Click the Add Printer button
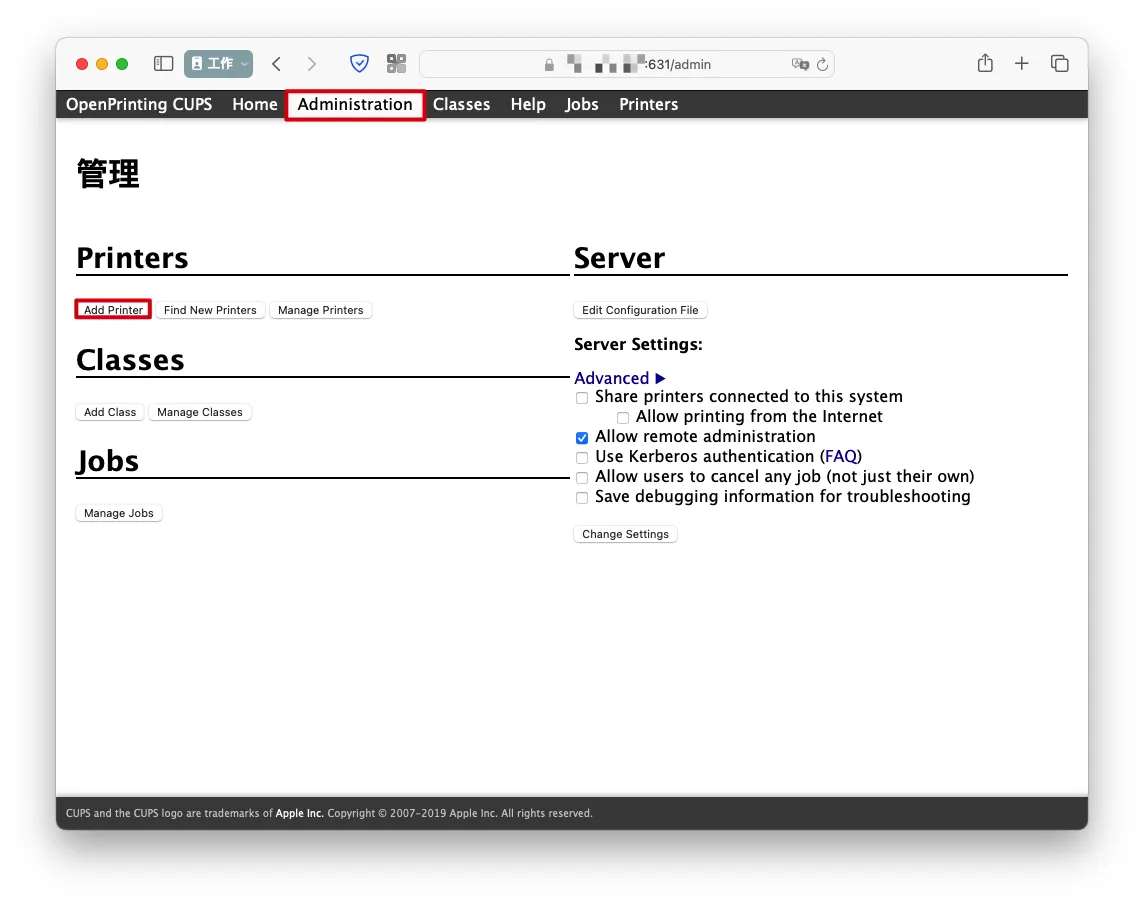Image resolution: width=1144 pixels, height=904 pixels. [x=113, y=310]
